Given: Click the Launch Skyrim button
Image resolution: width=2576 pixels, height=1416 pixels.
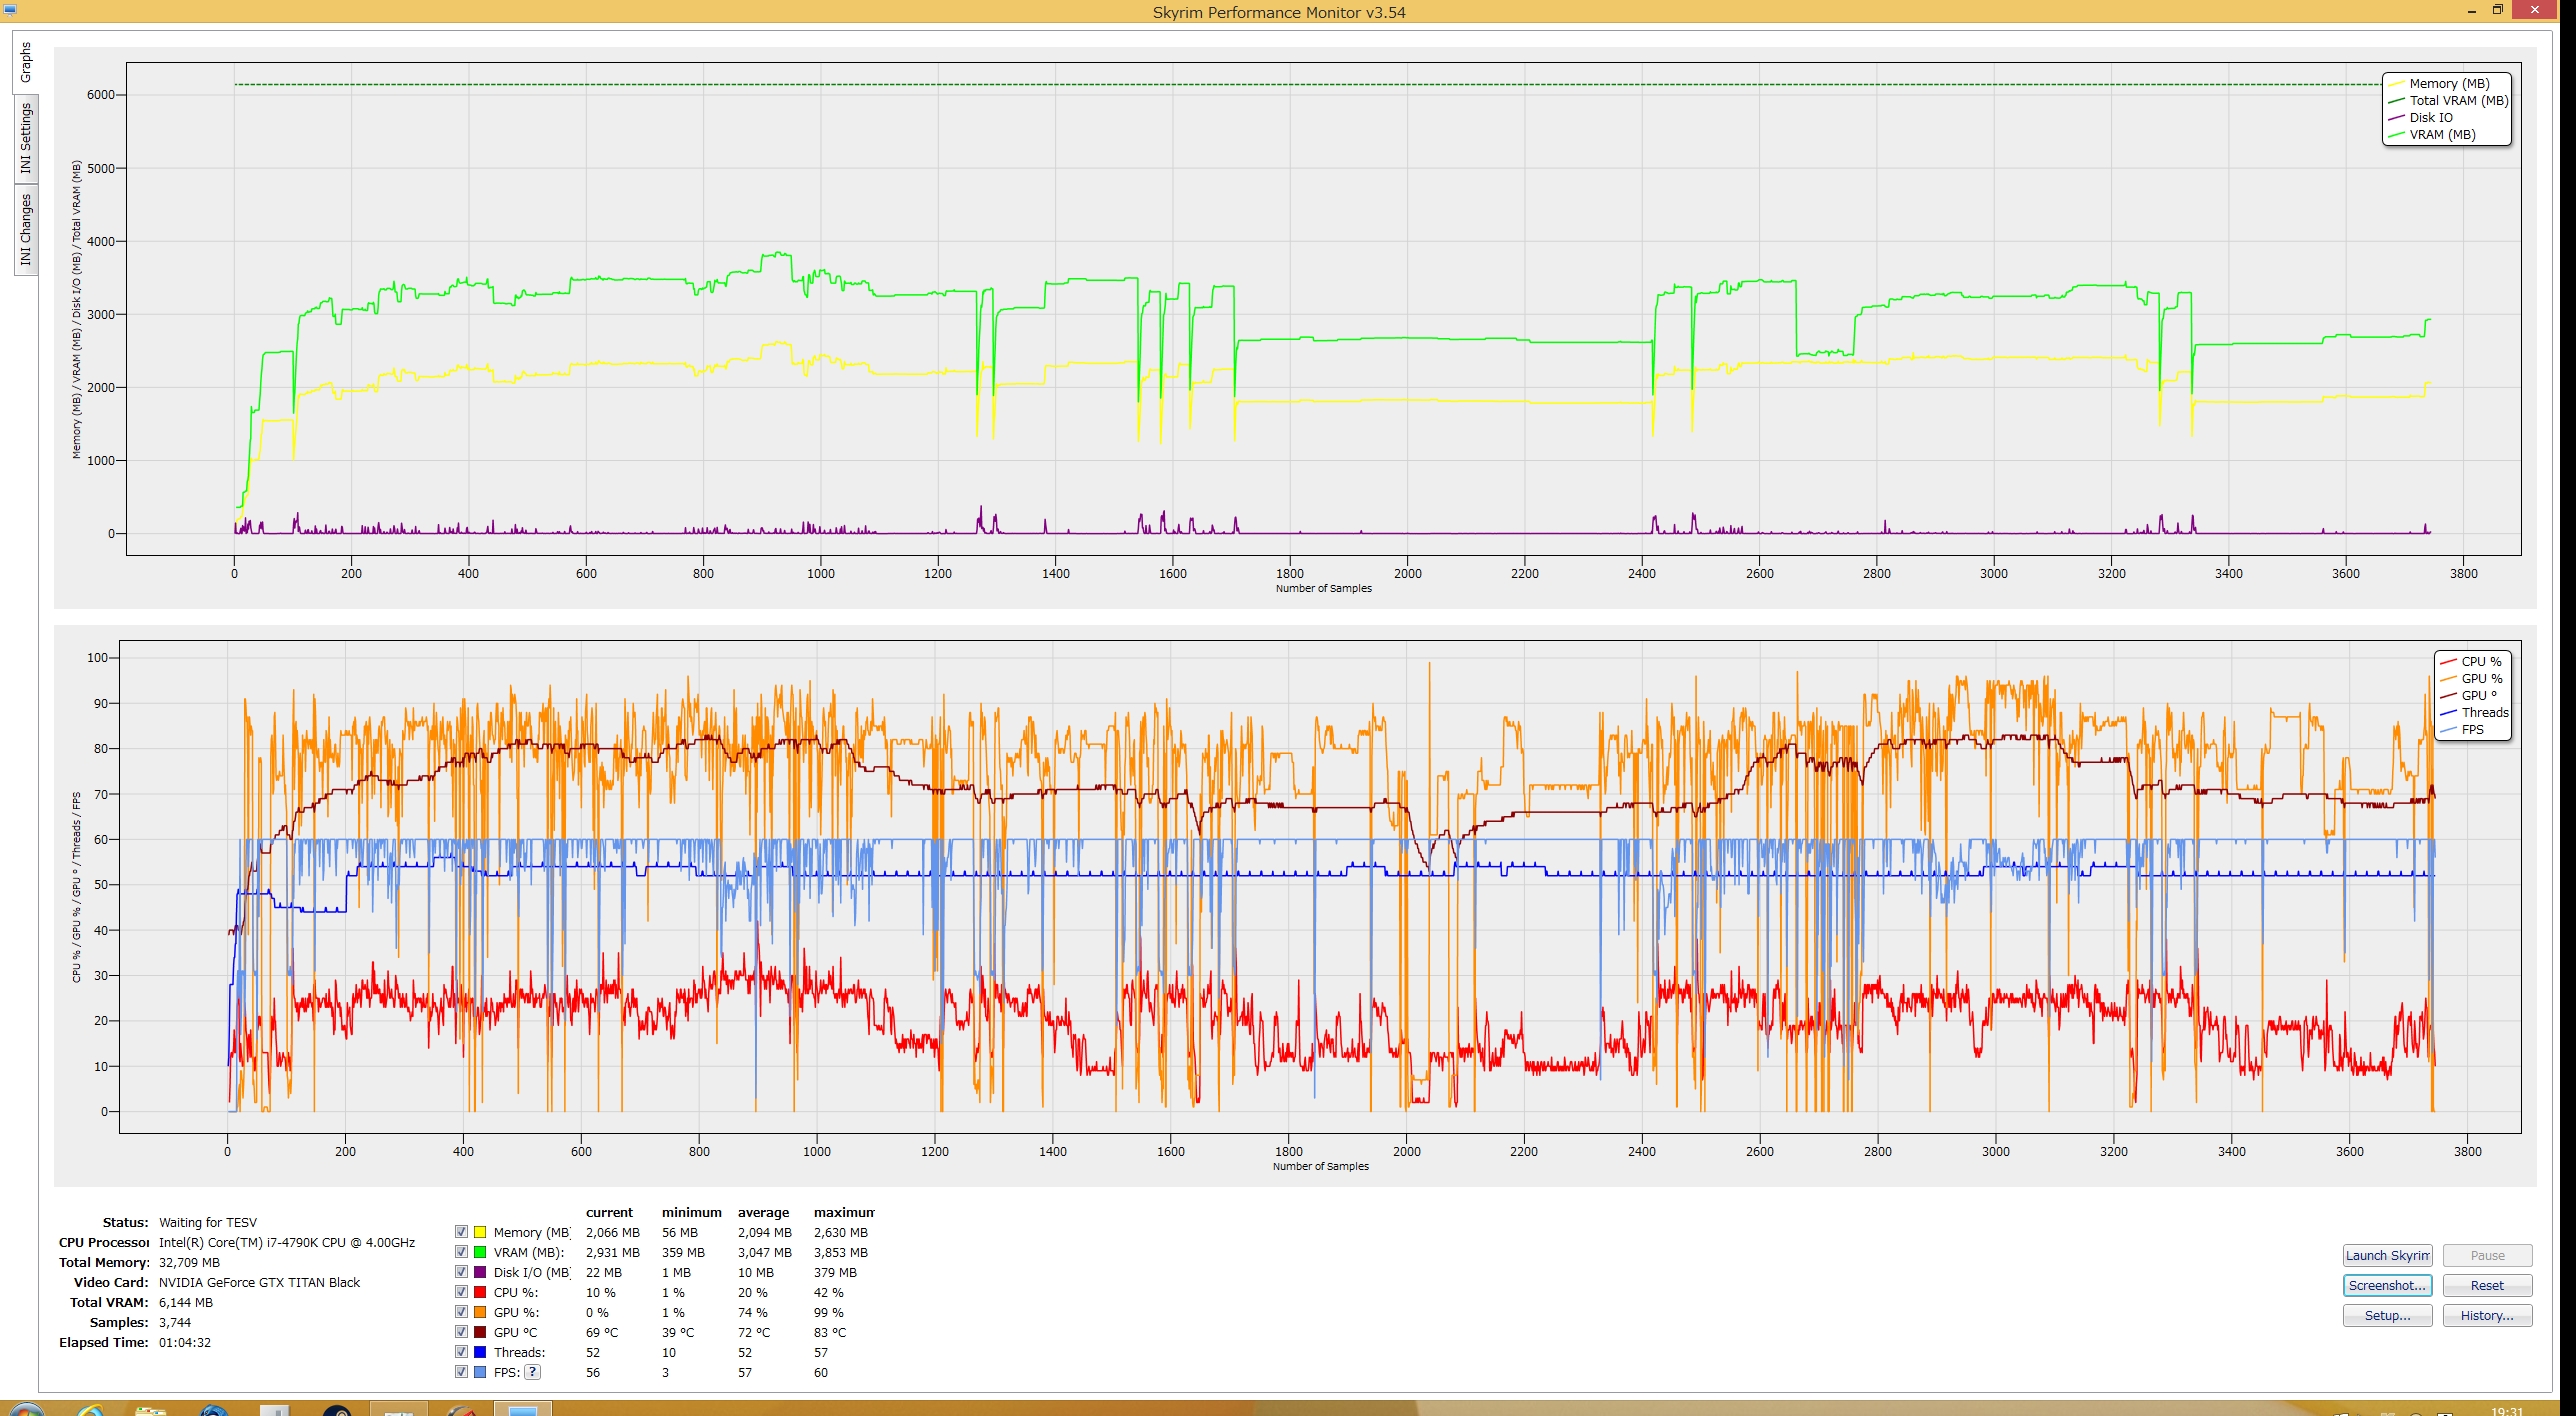Looking at the screenshot, I should click(x=2387, y=1255).
